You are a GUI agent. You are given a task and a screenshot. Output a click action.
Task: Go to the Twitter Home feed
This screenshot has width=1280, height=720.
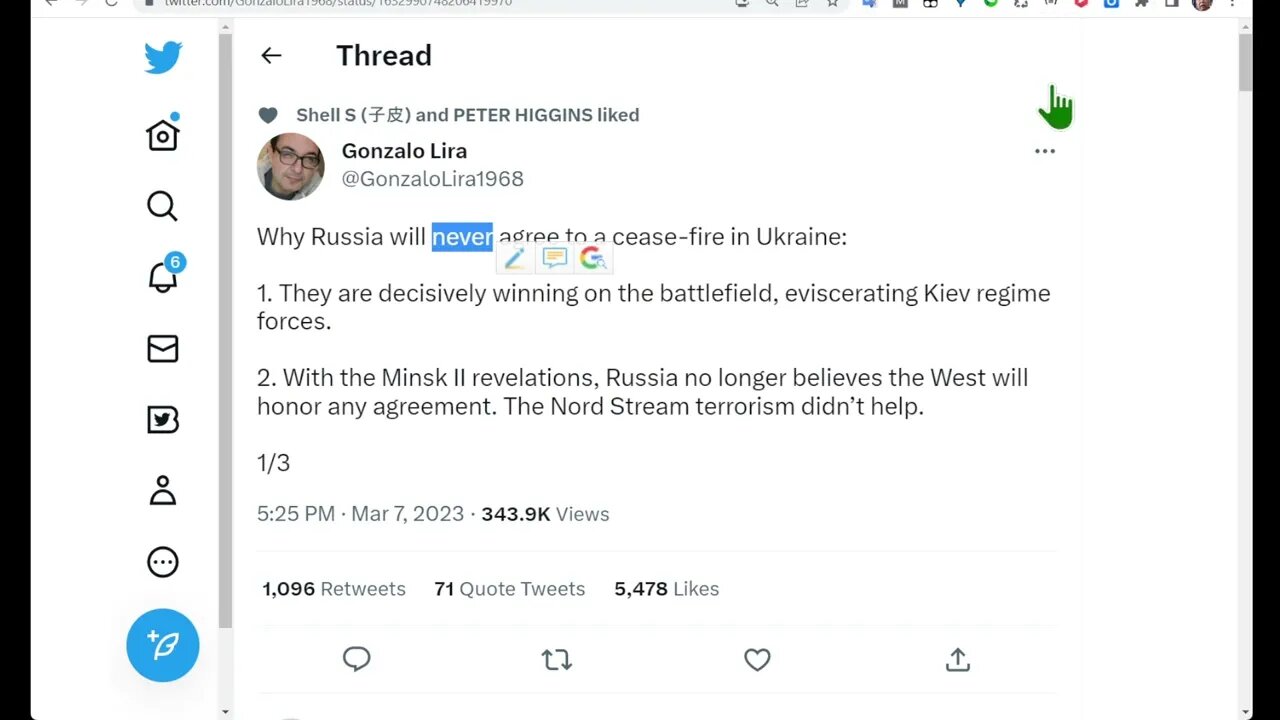point(163,135)
